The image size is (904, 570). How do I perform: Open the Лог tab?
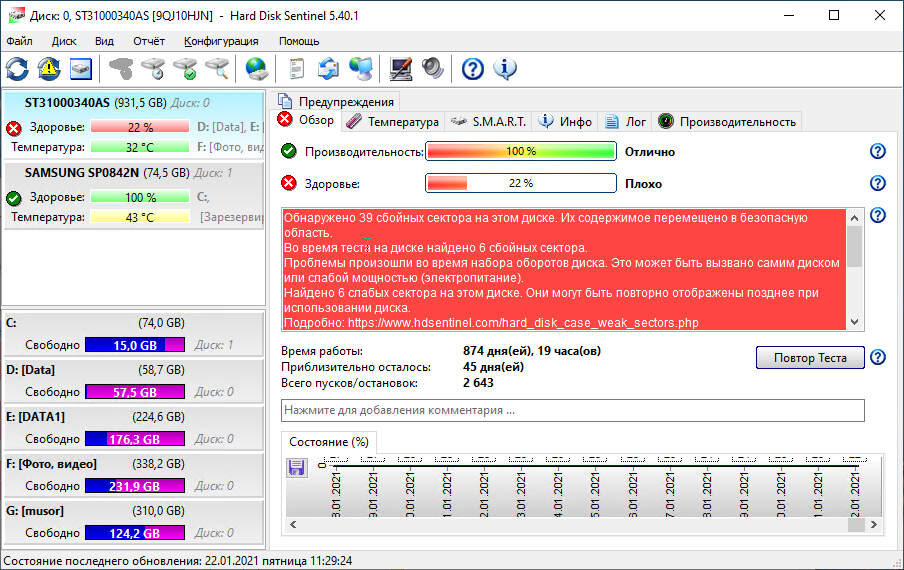point(626,122)
